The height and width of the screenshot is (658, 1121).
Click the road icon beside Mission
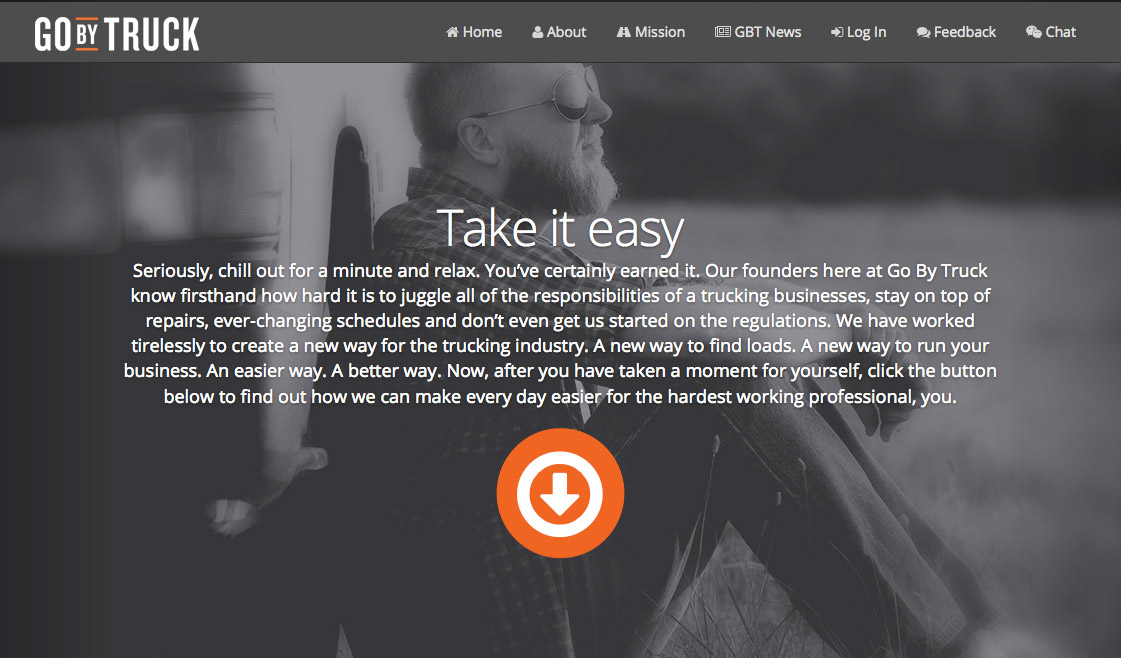pos(623,32)
